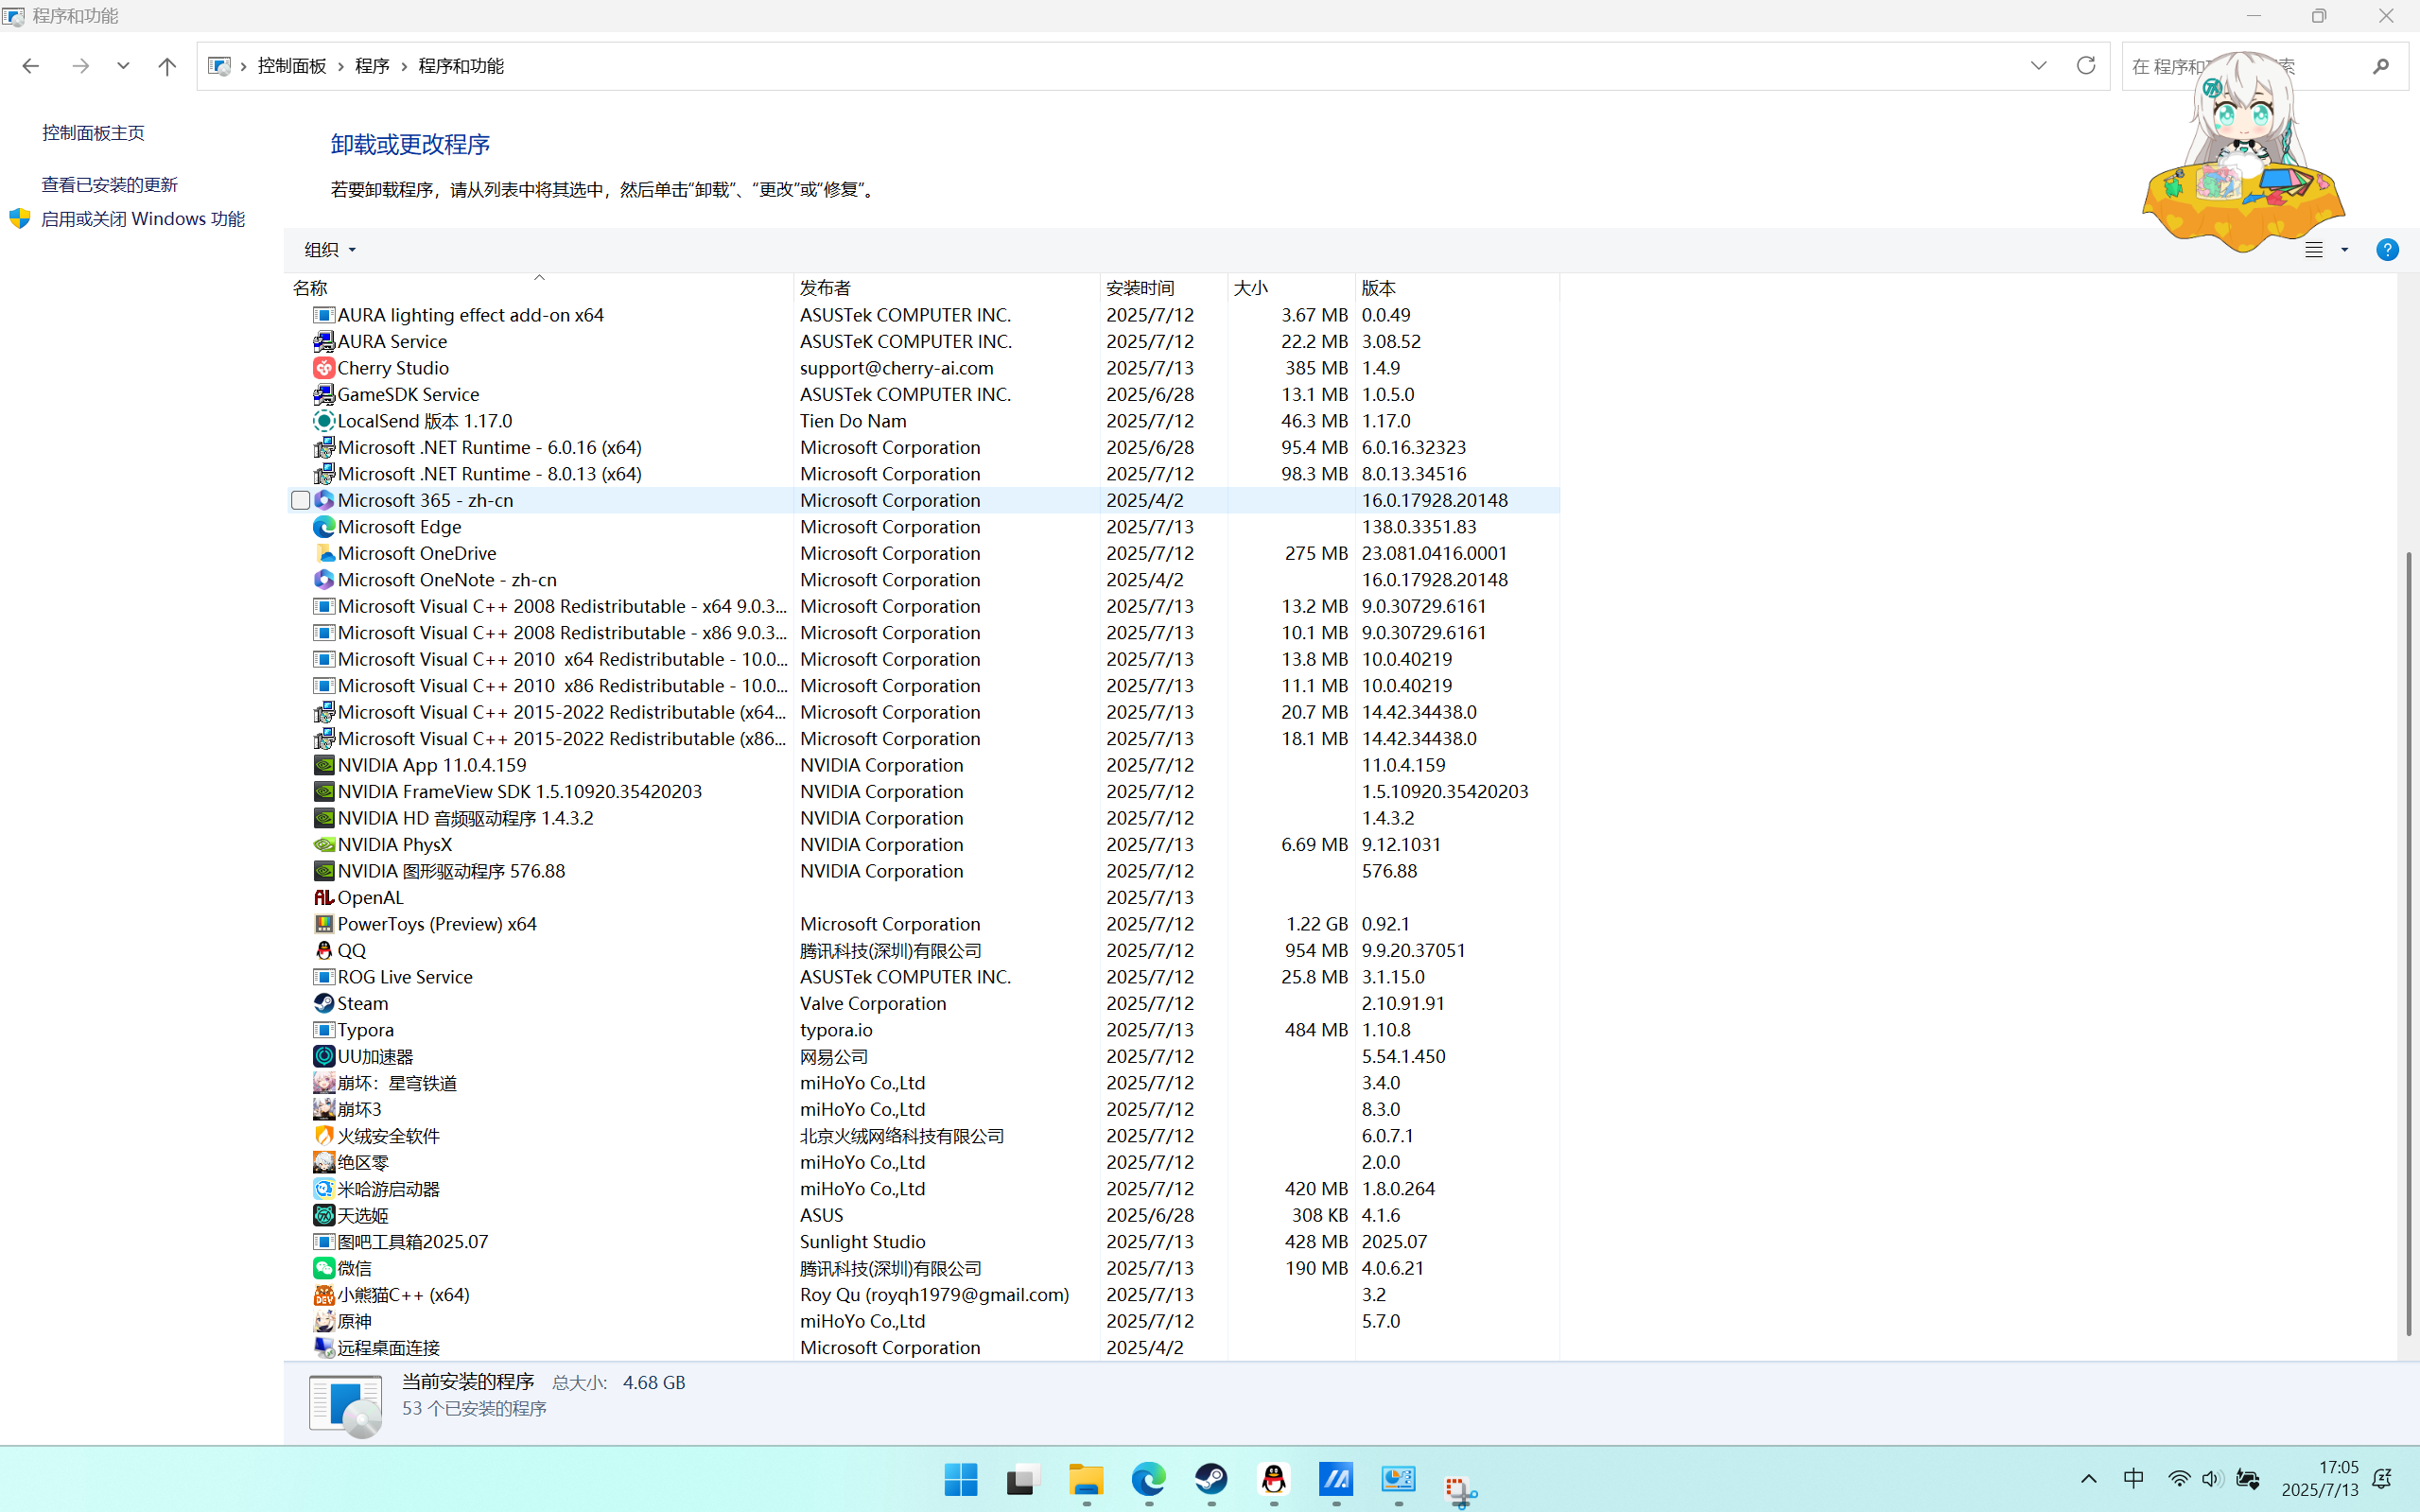Go up one level with the up arrow
This screenshot has height=1512, width=2420.
click(167, 66)
